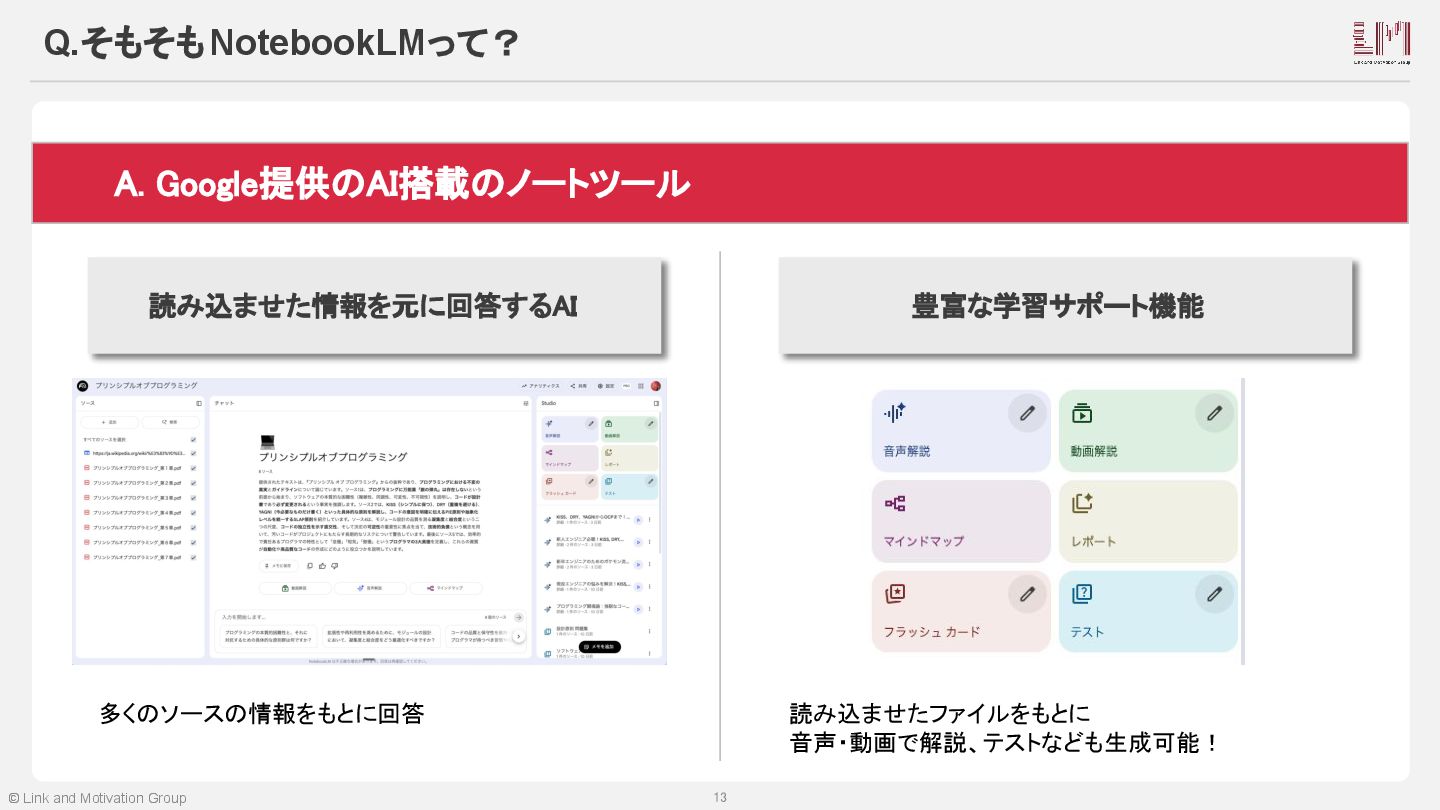Open the Google apps grid icon
1440x810 pixels.
(641, 386)
